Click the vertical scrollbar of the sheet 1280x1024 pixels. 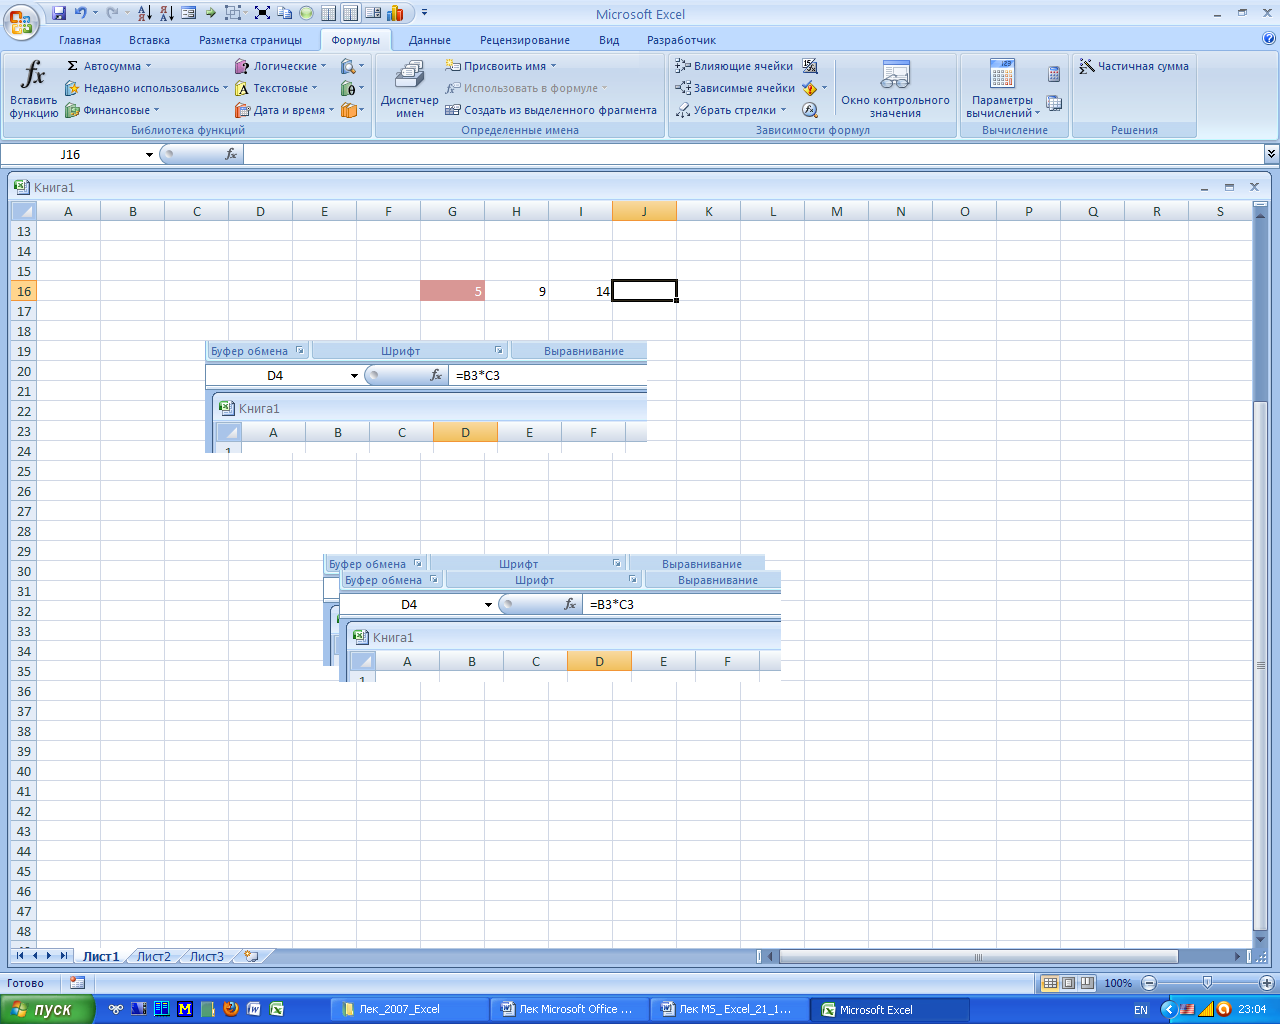tap(1261, 665)
